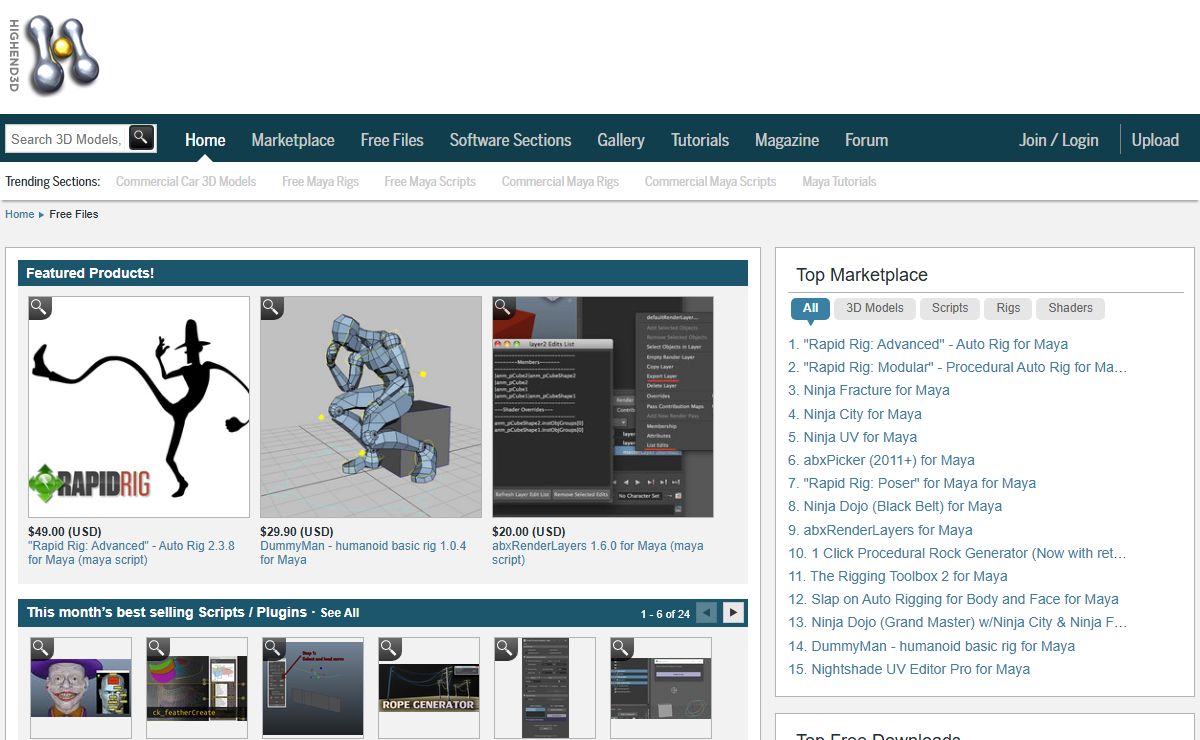The width and height of the screenshot is (1200, 740).
Task: Open trending Free Maya Scripts
Action: (430, 182)
